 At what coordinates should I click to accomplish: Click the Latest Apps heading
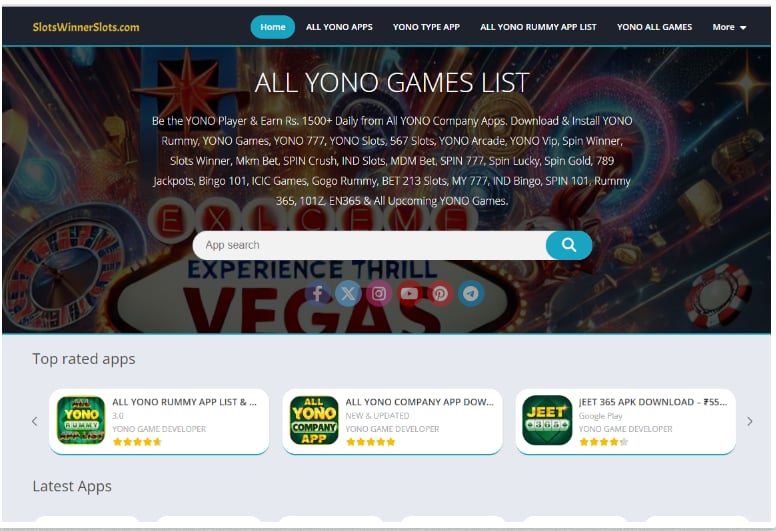tap(72, 486)
